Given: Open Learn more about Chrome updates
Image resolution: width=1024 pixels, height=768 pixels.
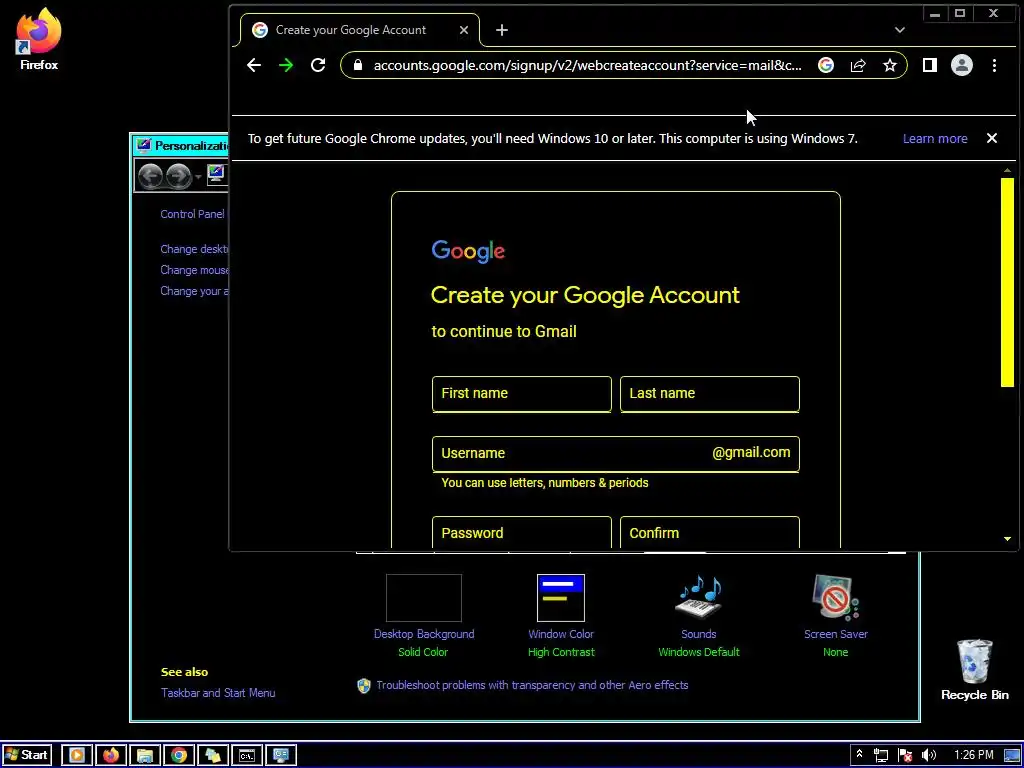Looking at the screenshot, I should pos(935,138).
